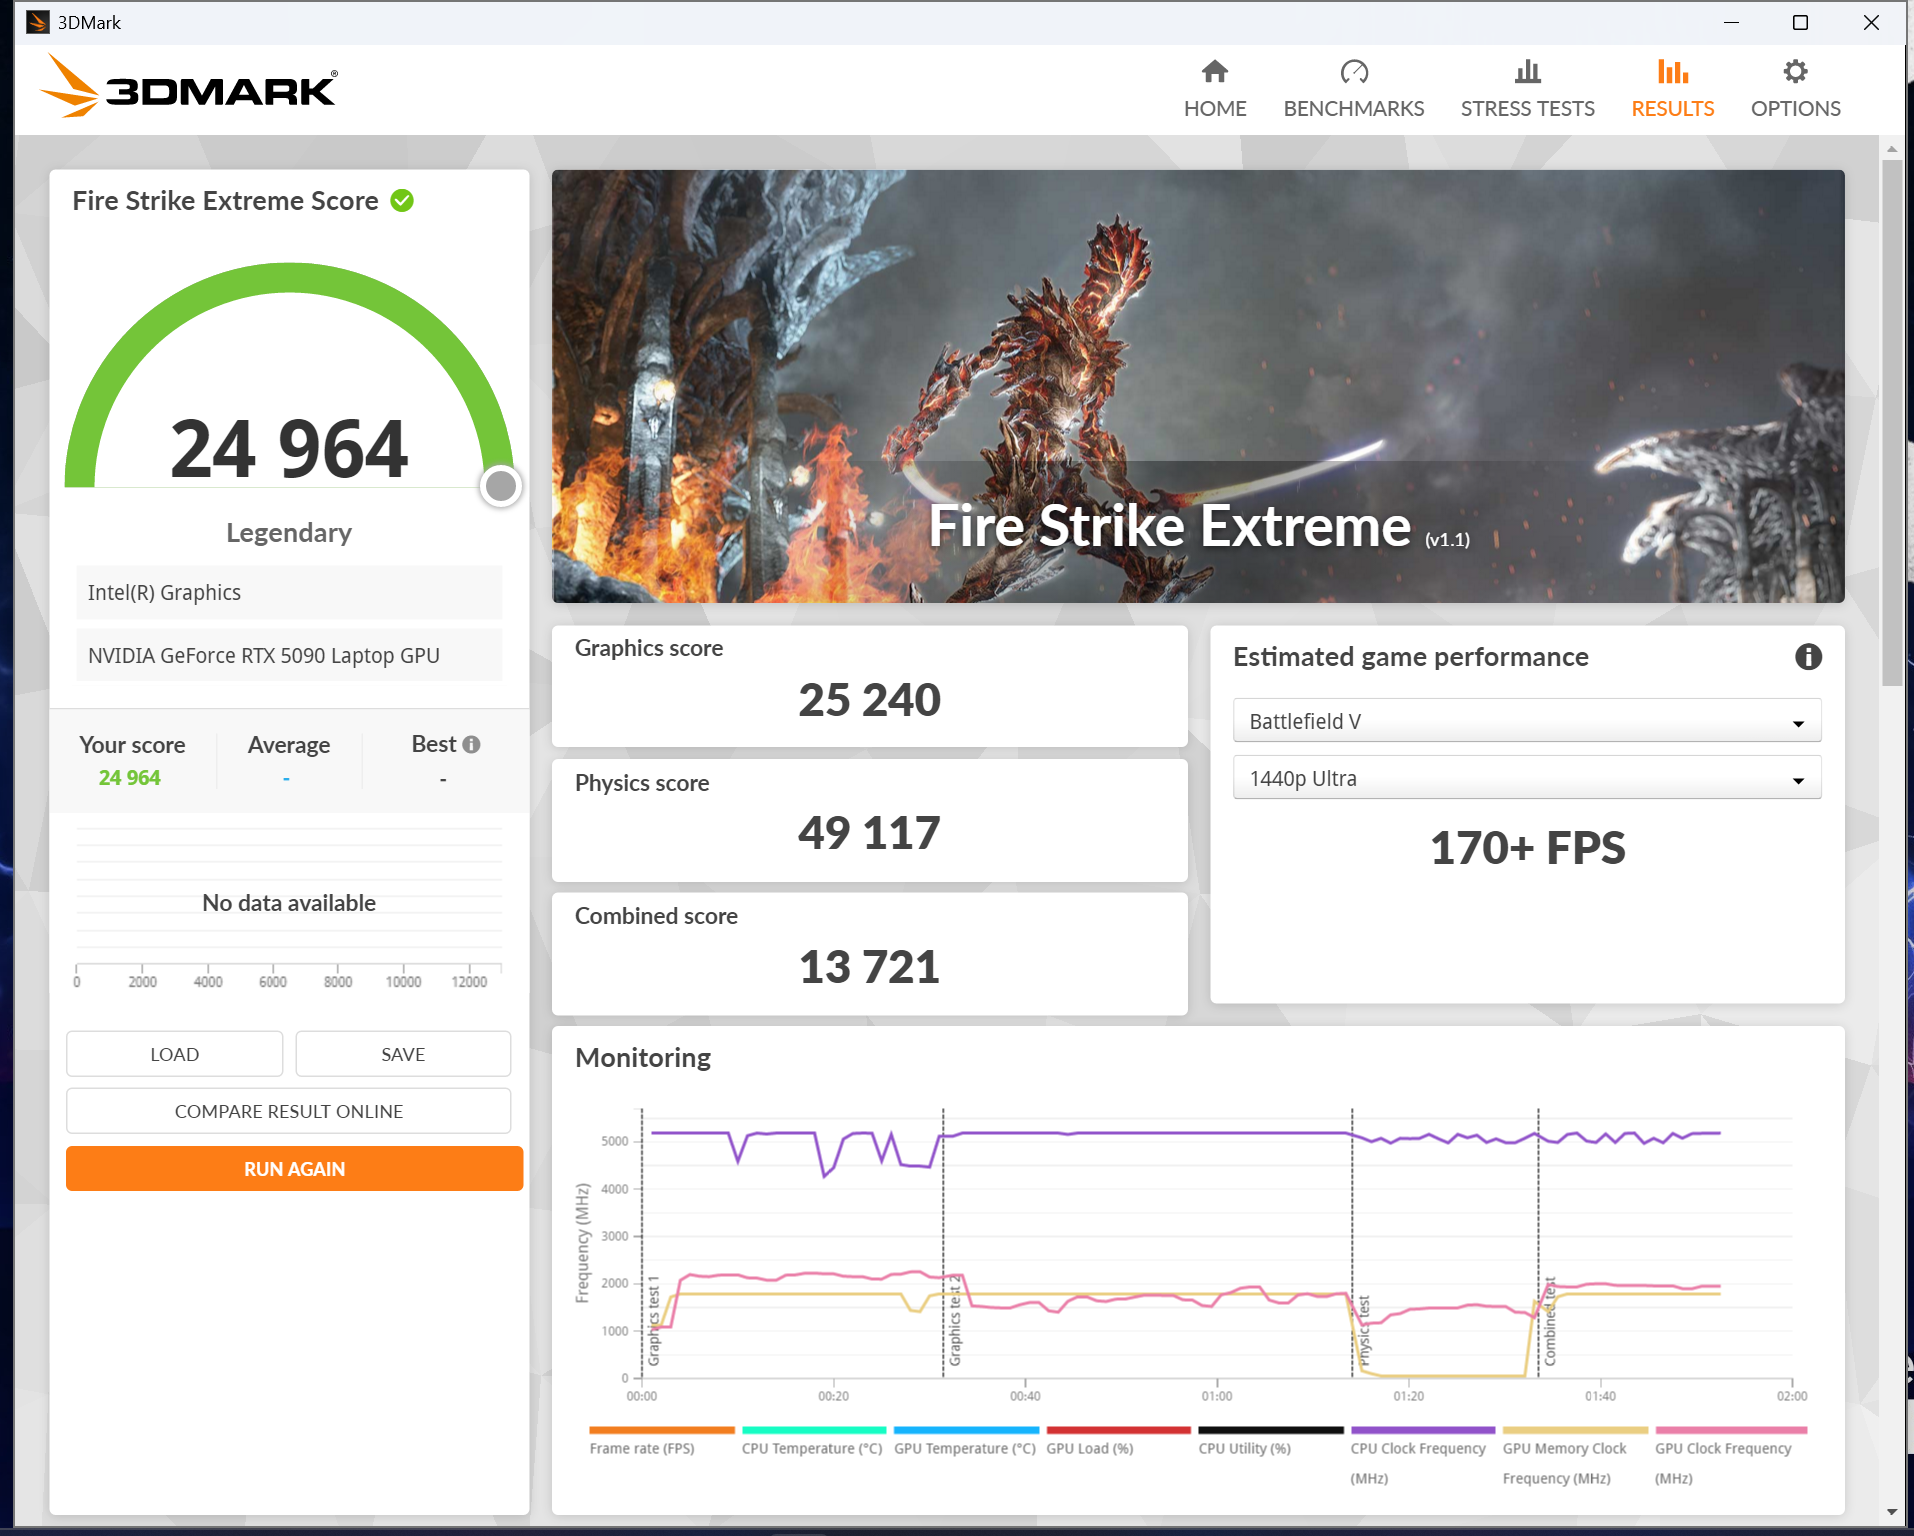Toggle CPU Clock Frequency legend swatch
This screenshot has width=1914, height=1536.
click(1423, 1430)
